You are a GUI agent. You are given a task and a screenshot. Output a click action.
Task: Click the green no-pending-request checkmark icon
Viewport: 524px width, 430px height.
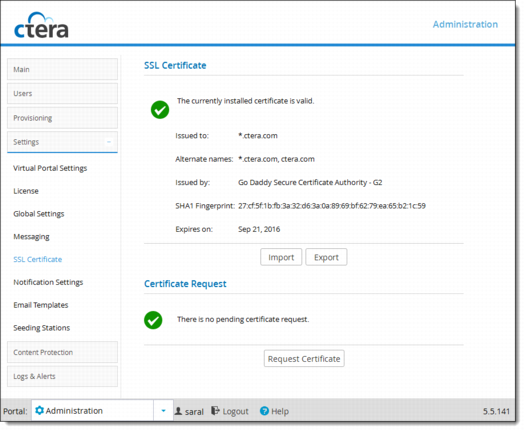153,320
